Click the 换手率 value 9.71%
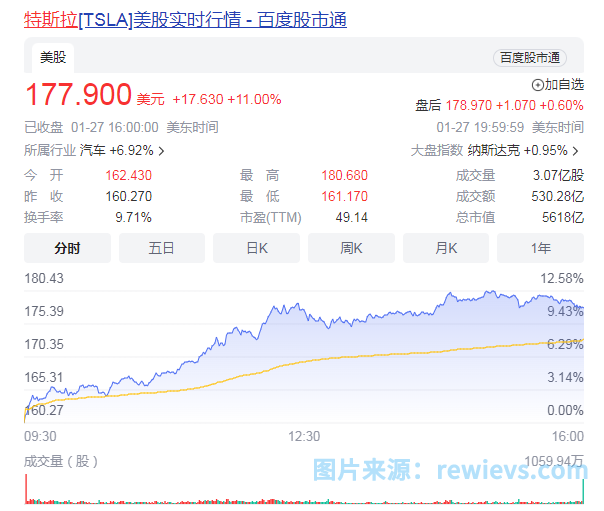The width and height of the screenshot is (604, 511). (133, 217)
